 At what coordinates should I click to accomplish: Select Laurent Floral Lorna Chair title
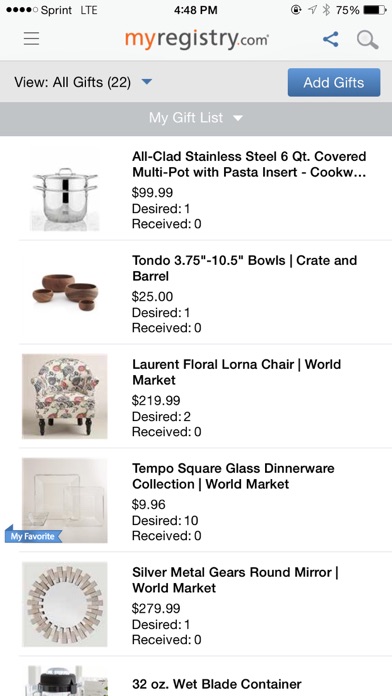[x=237, y=372]
